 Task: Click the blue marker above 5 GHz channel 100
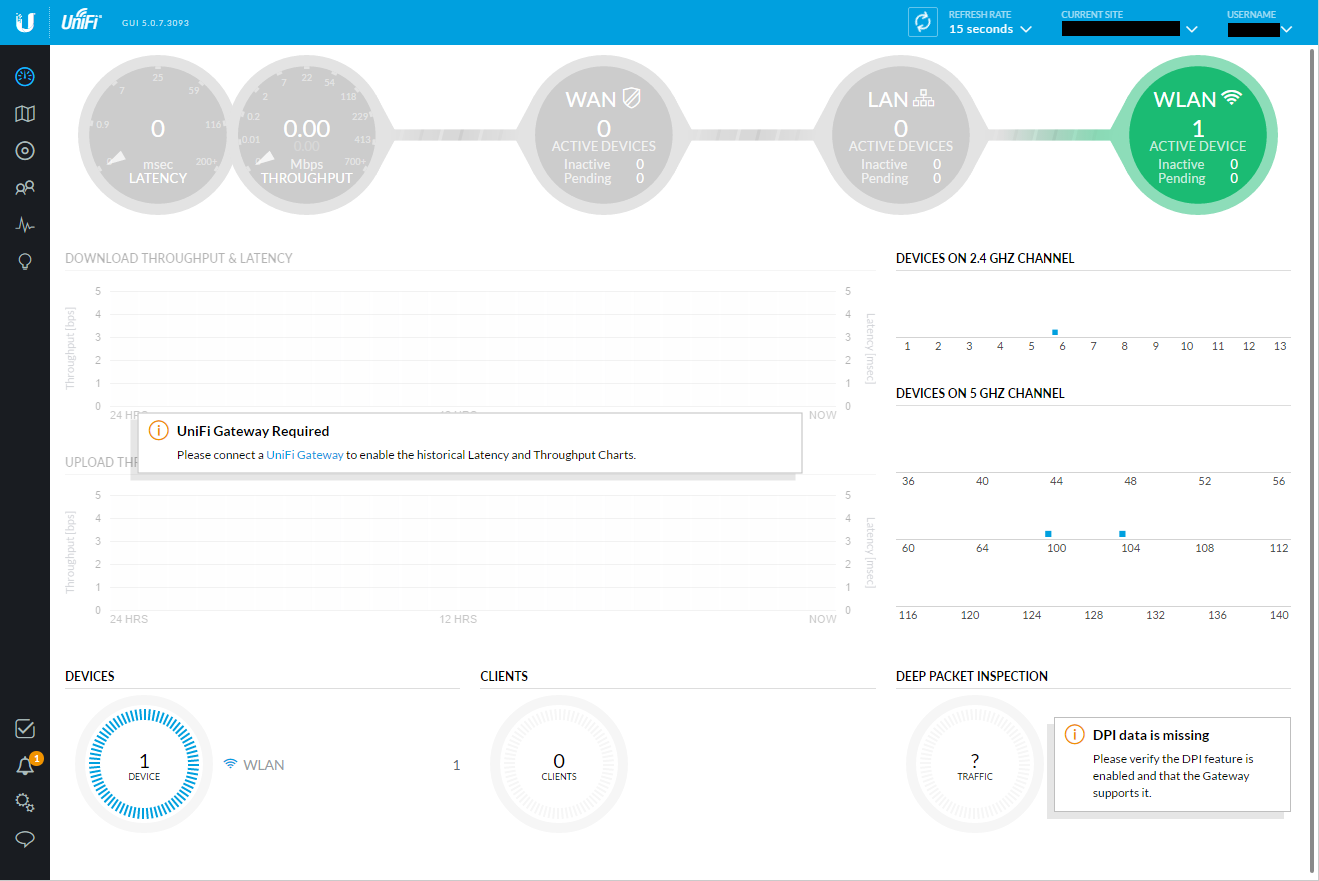click(1048, 534)
